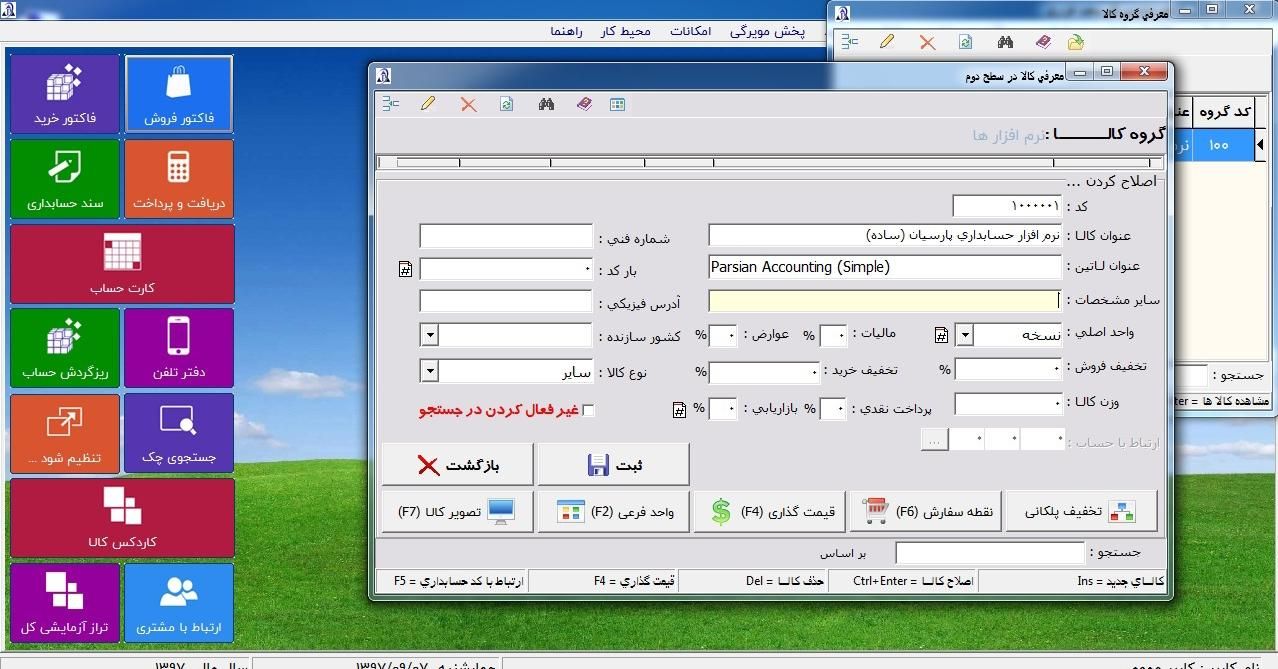Click the binoculars icon in معرفی گروه کالا window
1278x669 pixels.
click(1005, 42)
